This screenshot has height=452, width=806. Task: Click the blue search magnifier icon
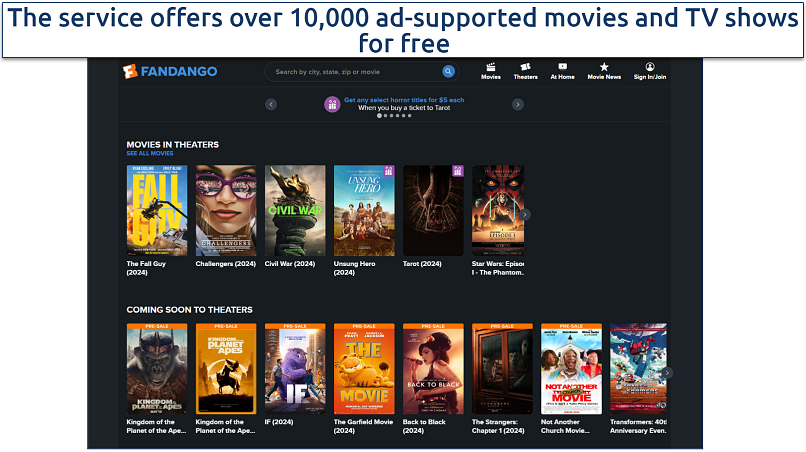click(448, 71)
